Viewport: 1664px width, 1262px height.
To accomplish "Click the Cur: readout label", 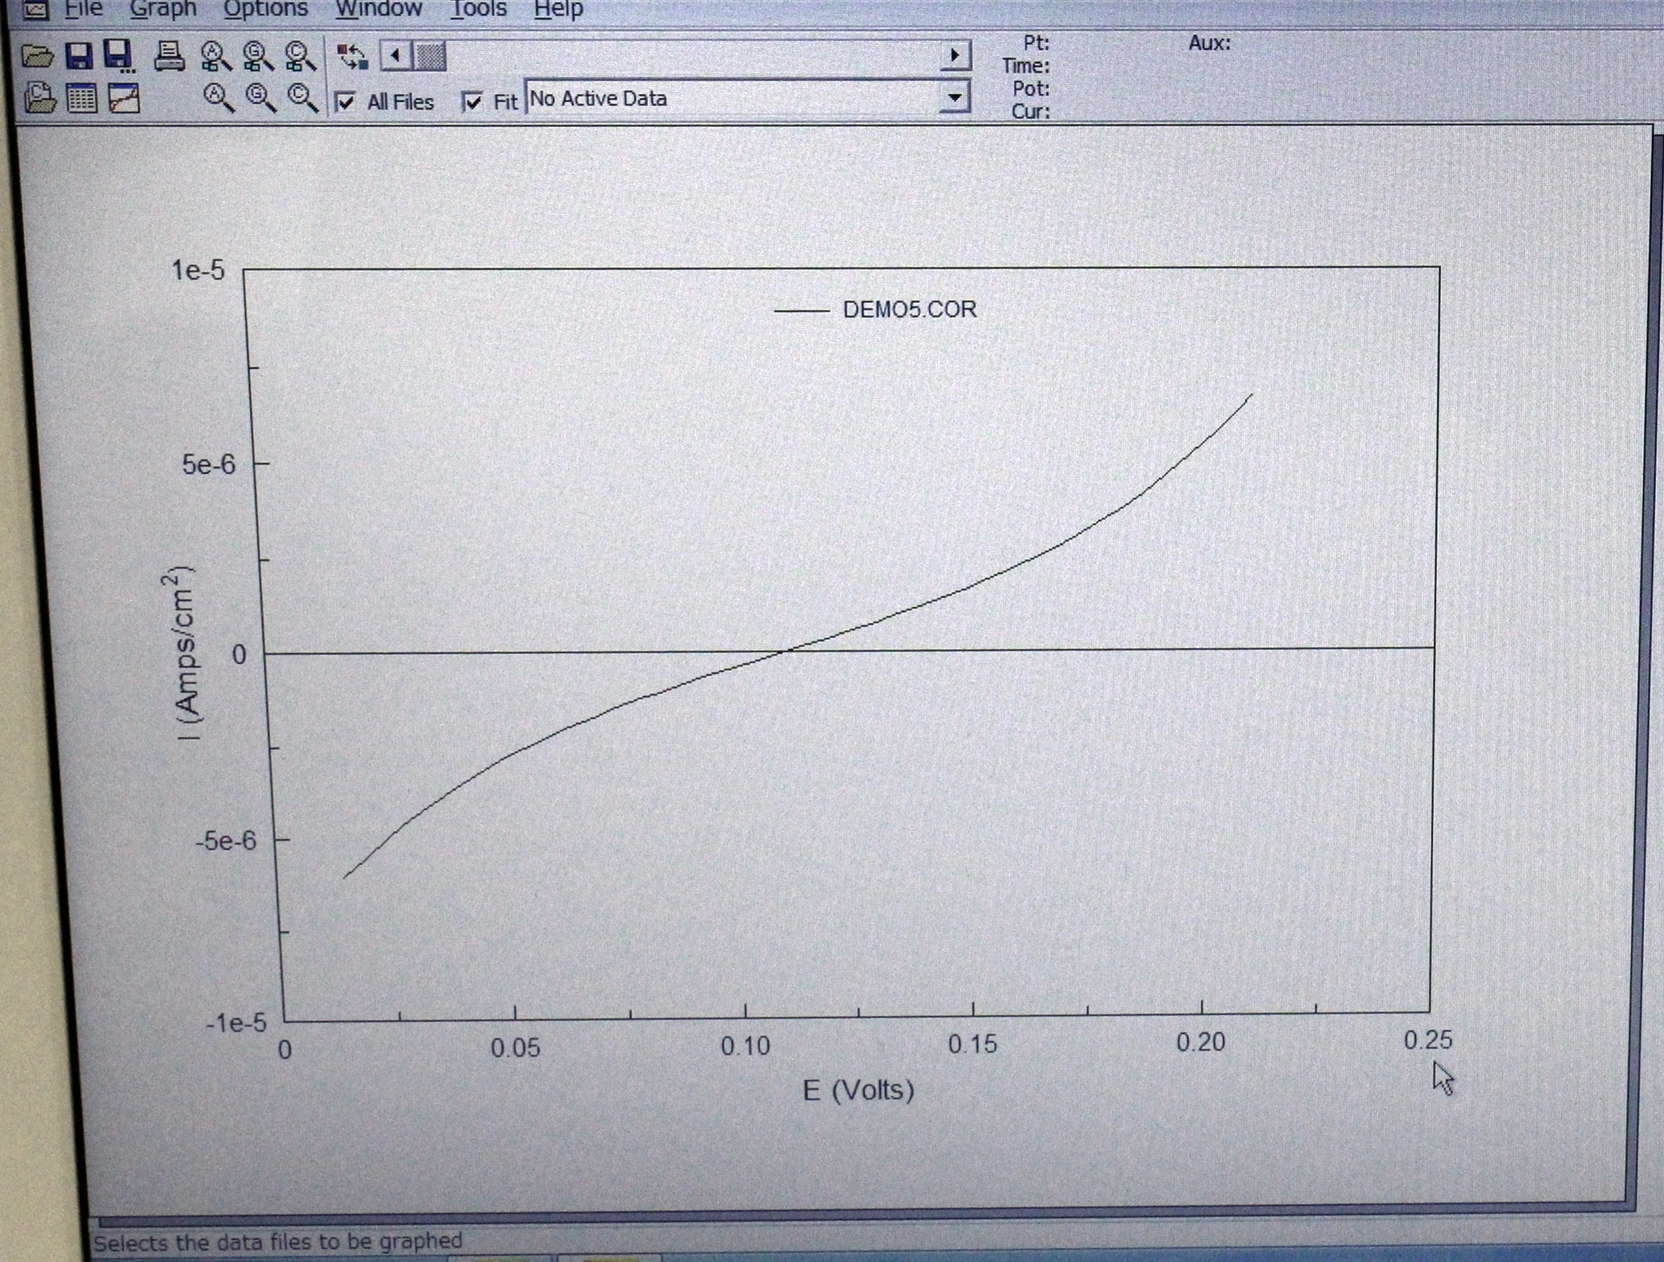I will (1031, 111).
